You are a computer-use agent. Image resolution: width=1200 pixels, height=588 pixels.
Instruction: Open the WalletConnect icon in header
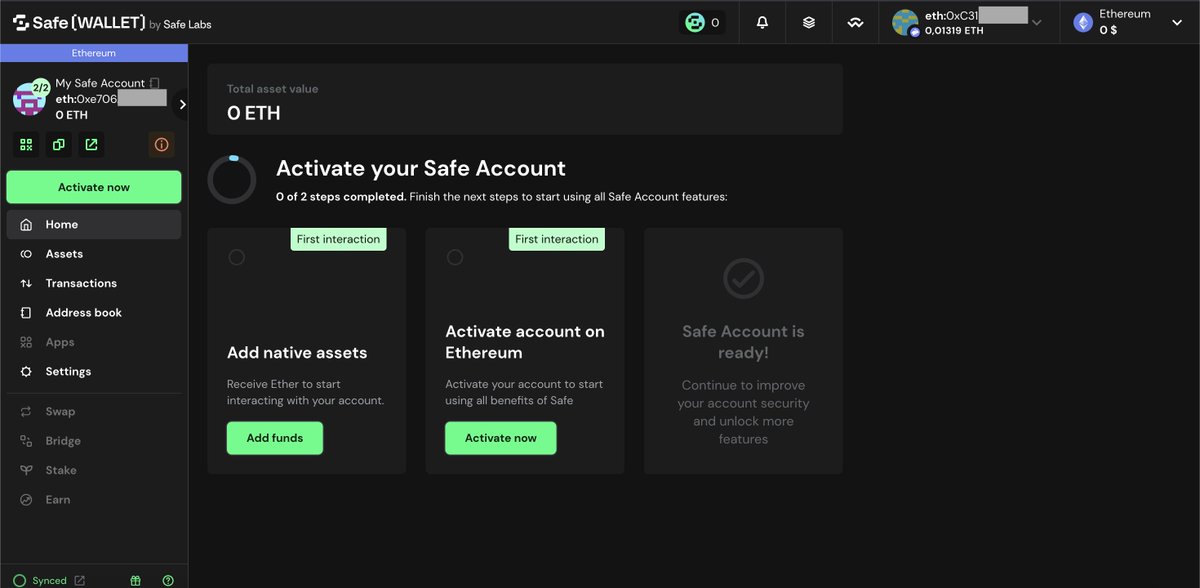[855, 22]
